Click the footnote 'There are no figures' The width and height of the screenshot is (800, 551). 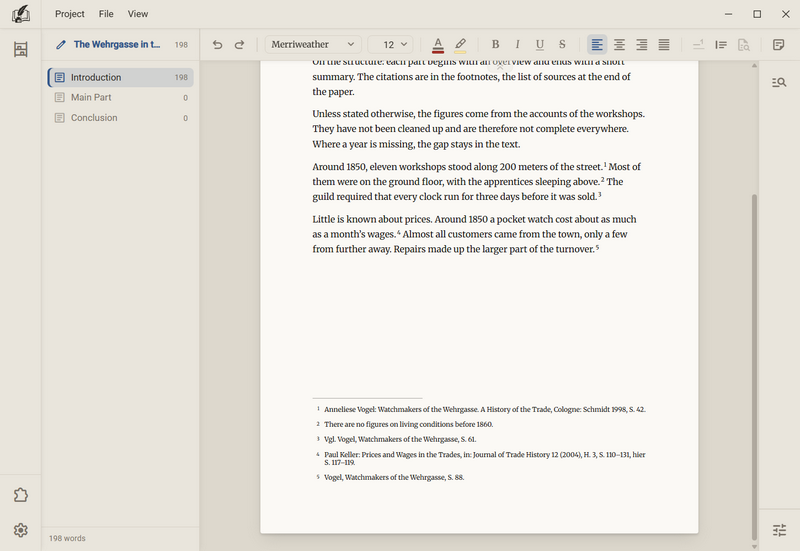click(409, 424)
